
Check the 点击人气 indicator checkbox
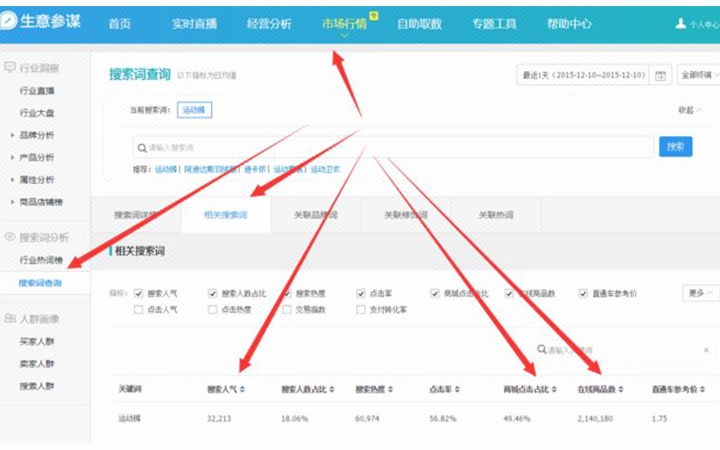(138, 310)
